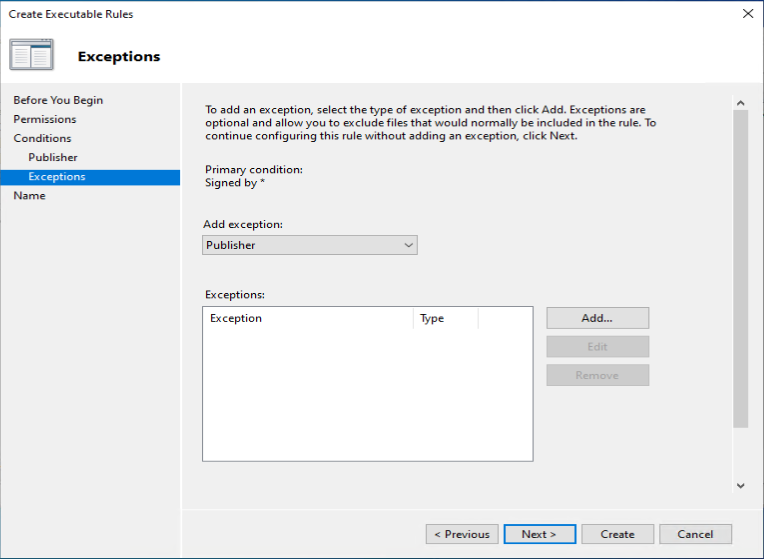Click the Add... button for exceptions
Screen dimensions: 764x559
pos(597,318)
